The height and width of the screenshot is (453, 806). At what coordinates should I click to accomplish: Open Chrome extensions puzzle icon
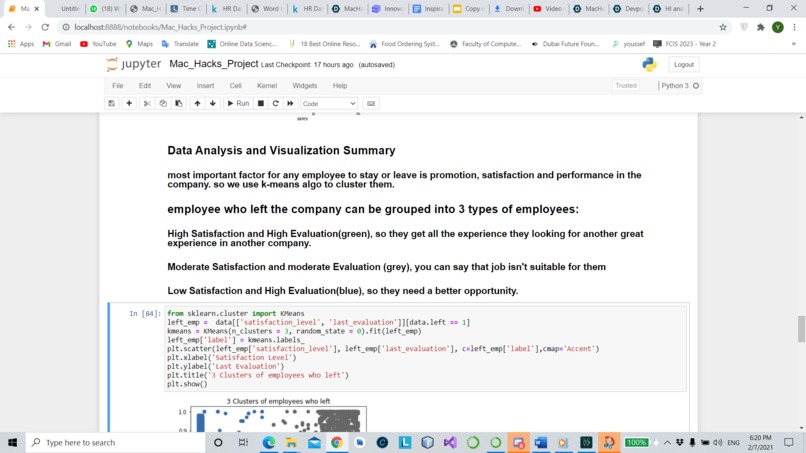pos(761,27)
